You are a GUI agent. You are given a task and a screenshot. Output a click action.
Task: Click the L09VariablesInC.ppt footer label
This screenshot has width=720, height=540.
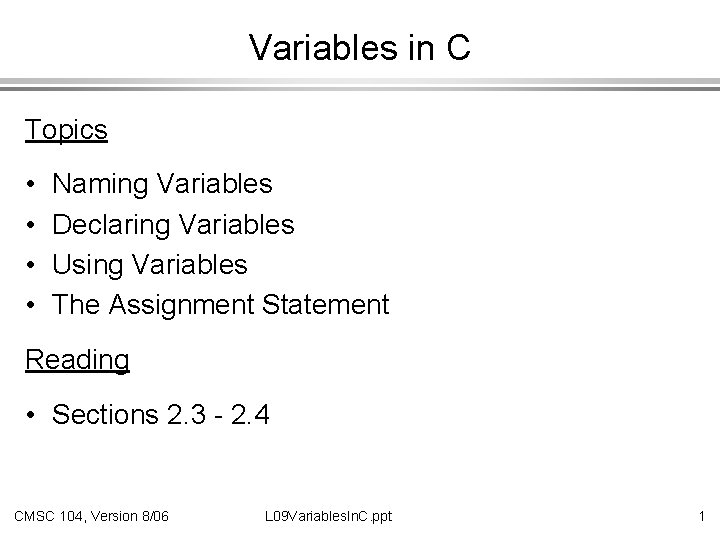tap(328, 516)
